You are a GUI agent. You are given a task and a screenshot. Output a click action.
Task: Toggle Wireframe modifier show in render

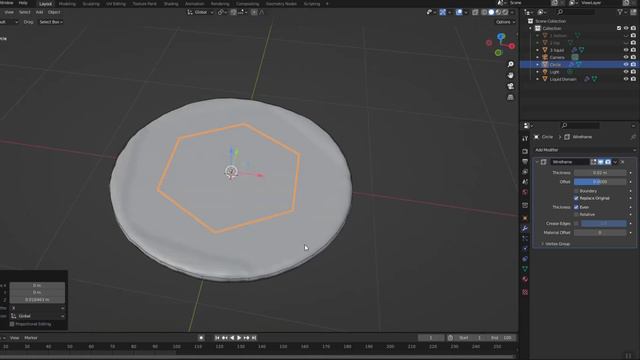click(x=608, y=162)
